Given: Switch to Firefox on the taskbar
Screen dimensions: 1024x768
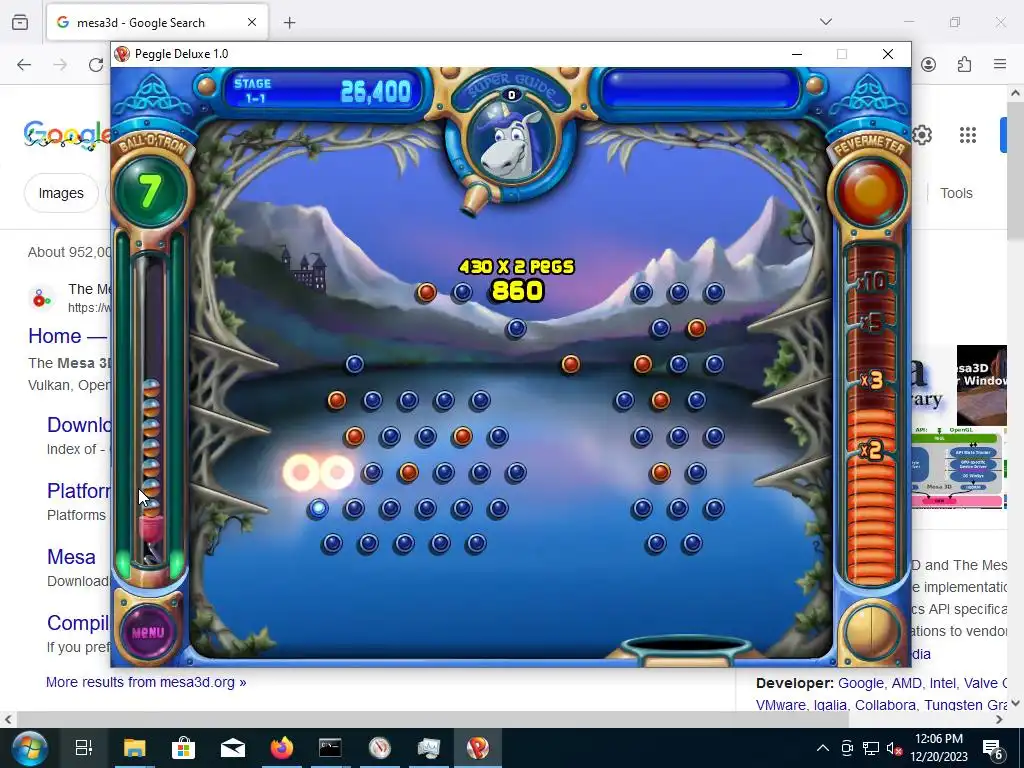Looking at the screenshot, I should tap(281, 748).
